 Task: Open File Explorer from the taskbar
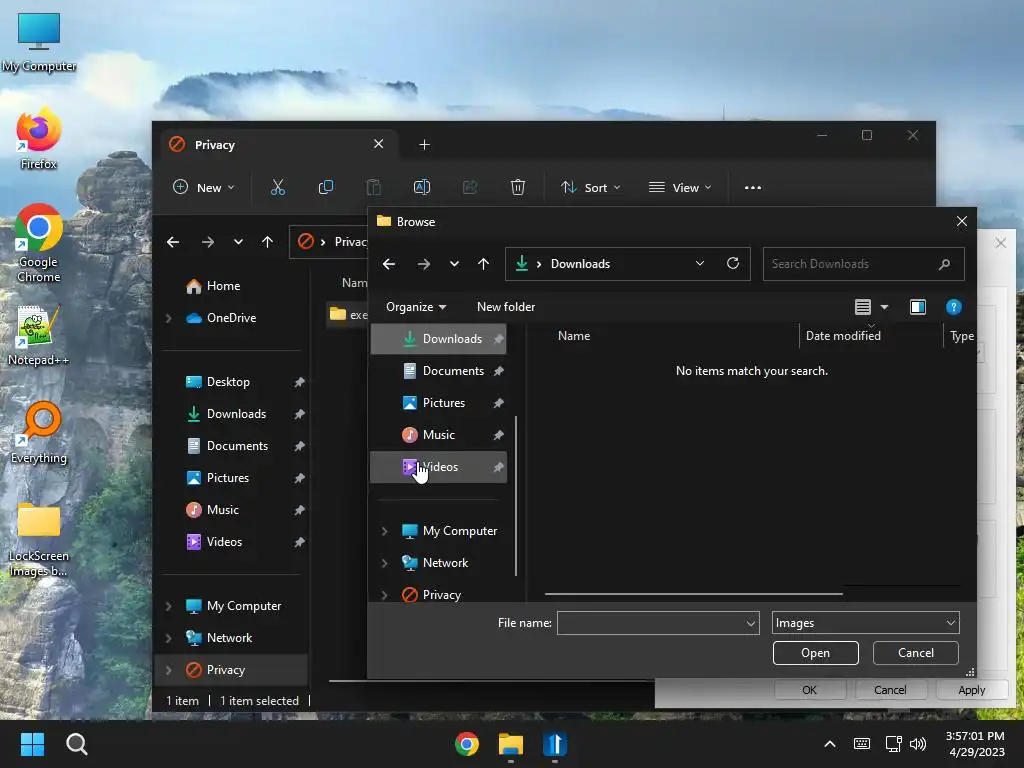[x=511, y=744]
